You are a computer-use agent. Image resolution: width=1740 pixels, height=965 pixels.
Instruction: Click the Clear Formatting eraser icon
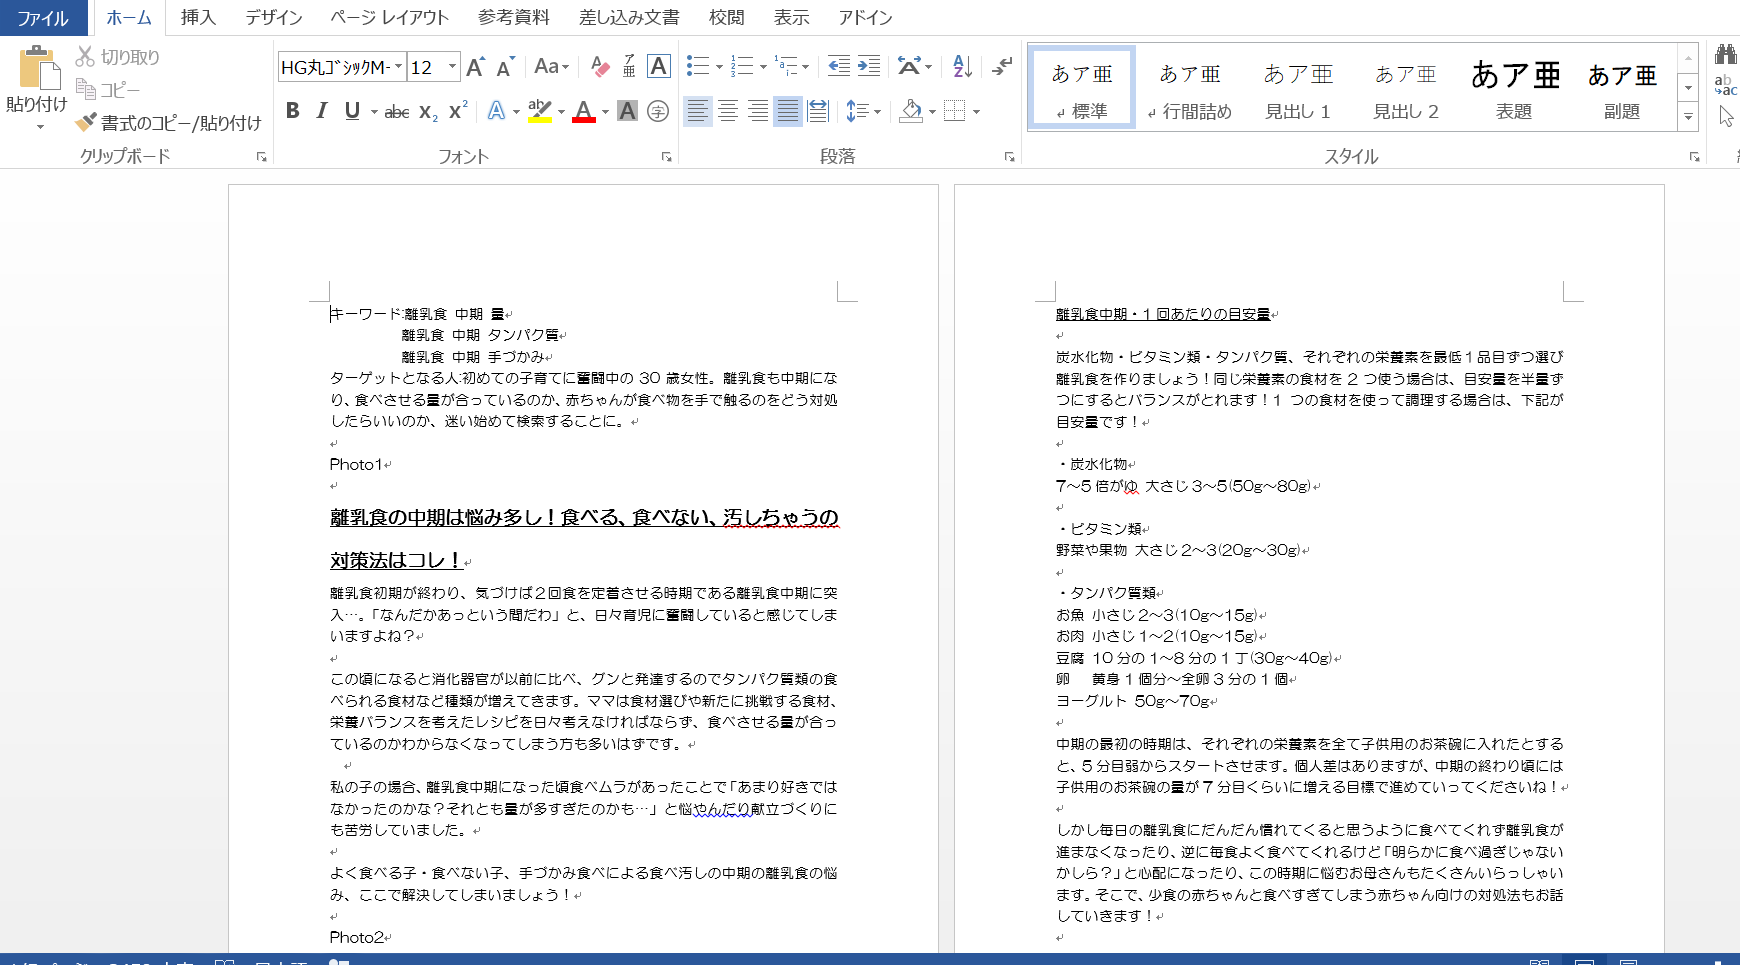[600, 67]
